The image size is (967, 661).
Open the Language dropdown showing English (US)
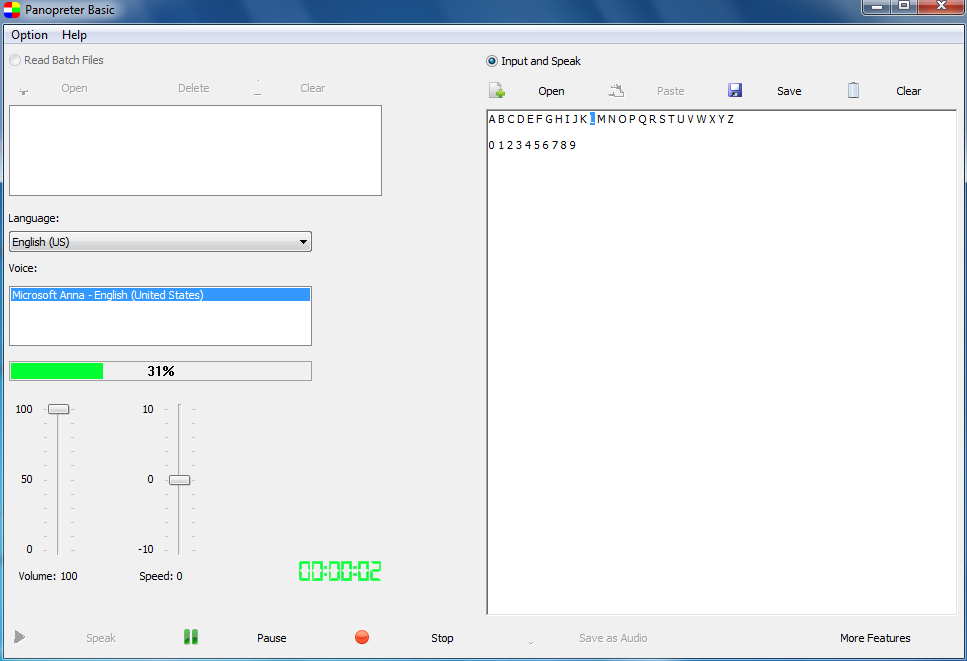coord(160,242)
